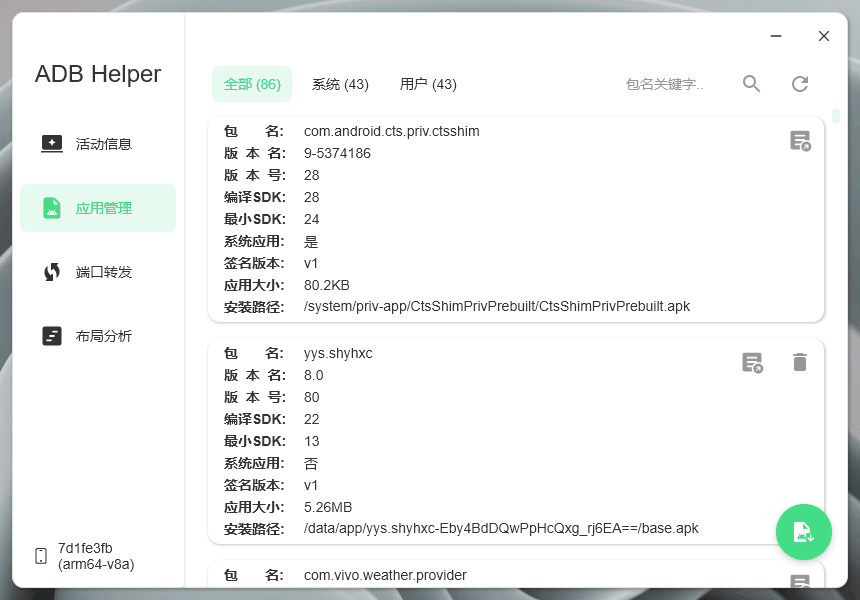Minimize the ADB Helper window
Screen dimensions: 860x600
click(x=775, y=36)
